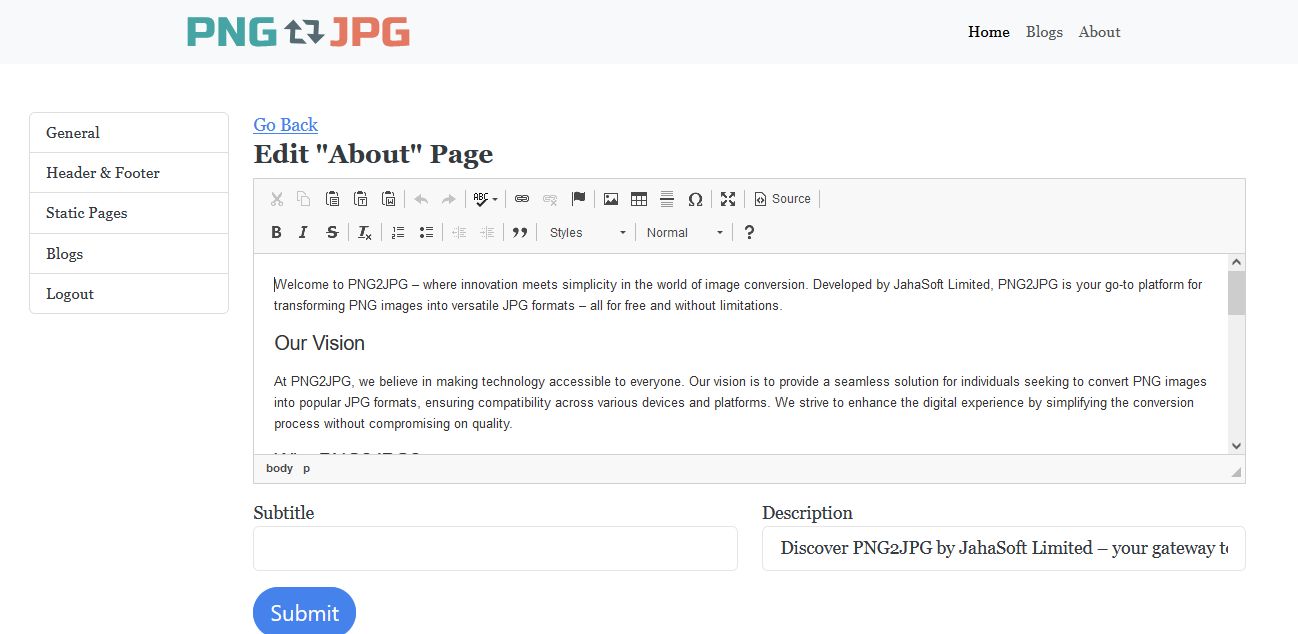Click Paste as plain text icon
Screen dimensions: 1298x634
pyautogui.click(x=360, y=199)
